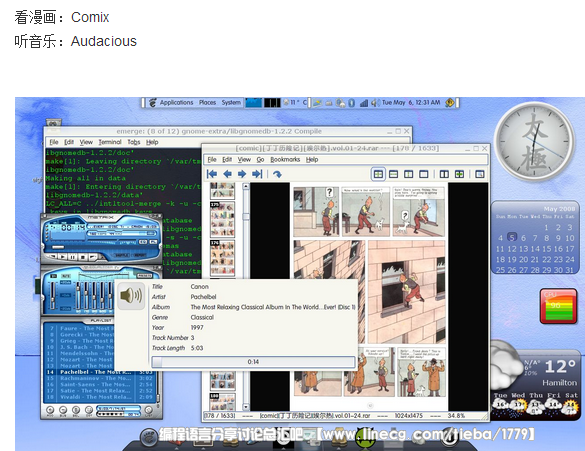
Task: Click the playlist LIST button
Action: coord(148,410)
